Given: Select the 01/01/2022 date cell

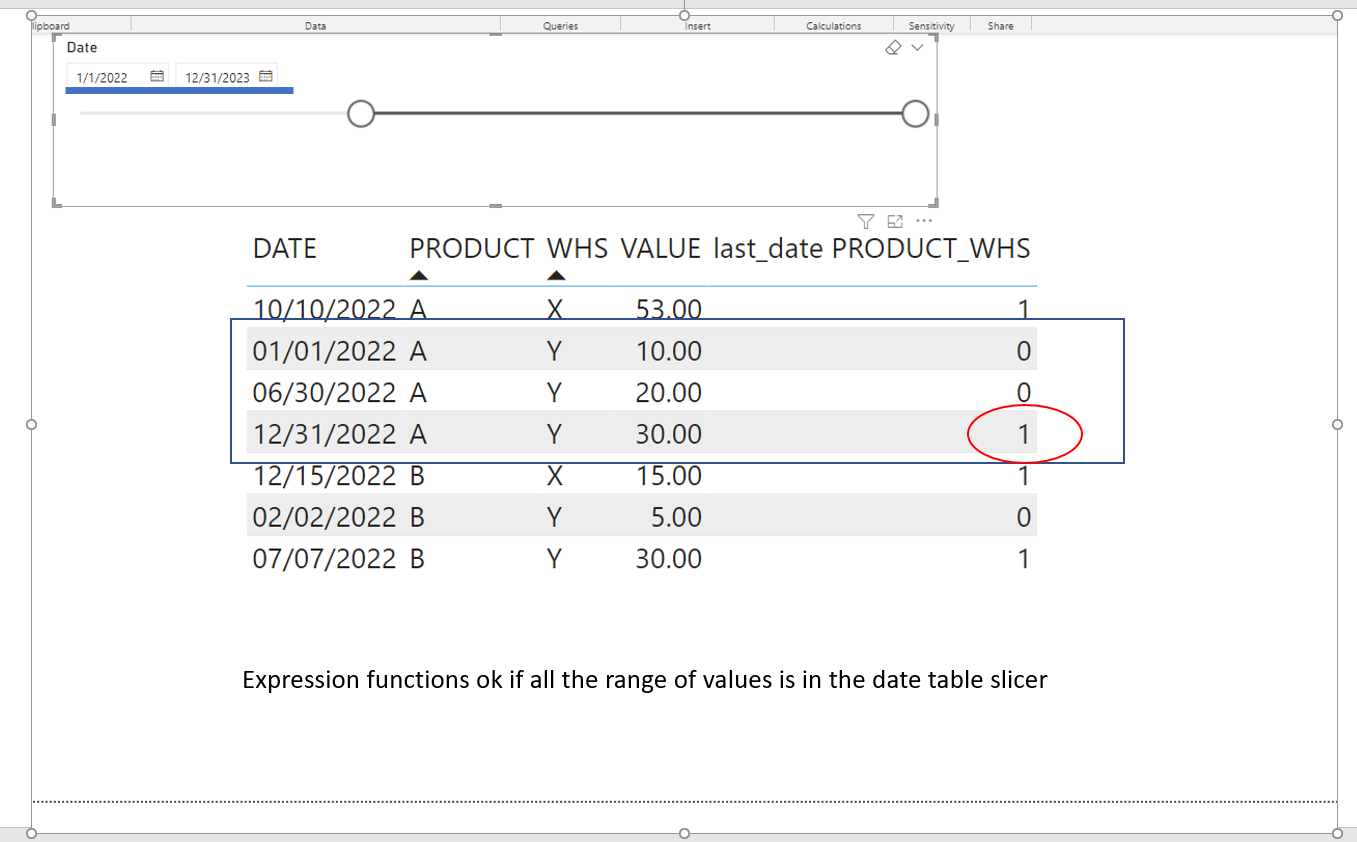Looking at the screenshot, I should [x=325, y=351].
